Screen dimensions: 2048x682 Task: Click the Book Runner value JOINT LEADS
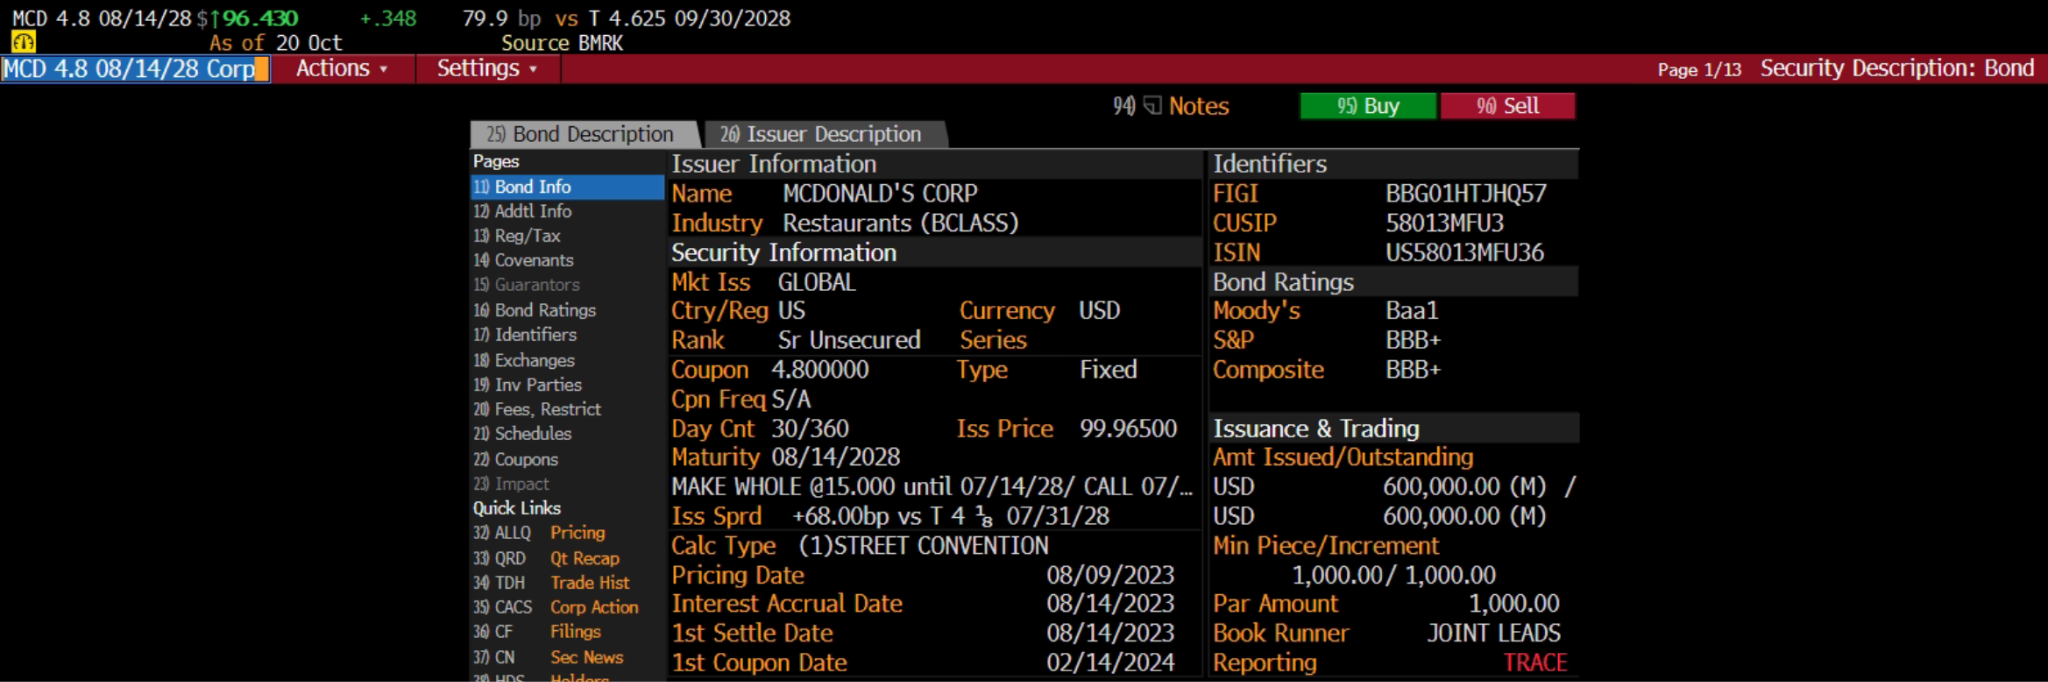[1494, 633]
